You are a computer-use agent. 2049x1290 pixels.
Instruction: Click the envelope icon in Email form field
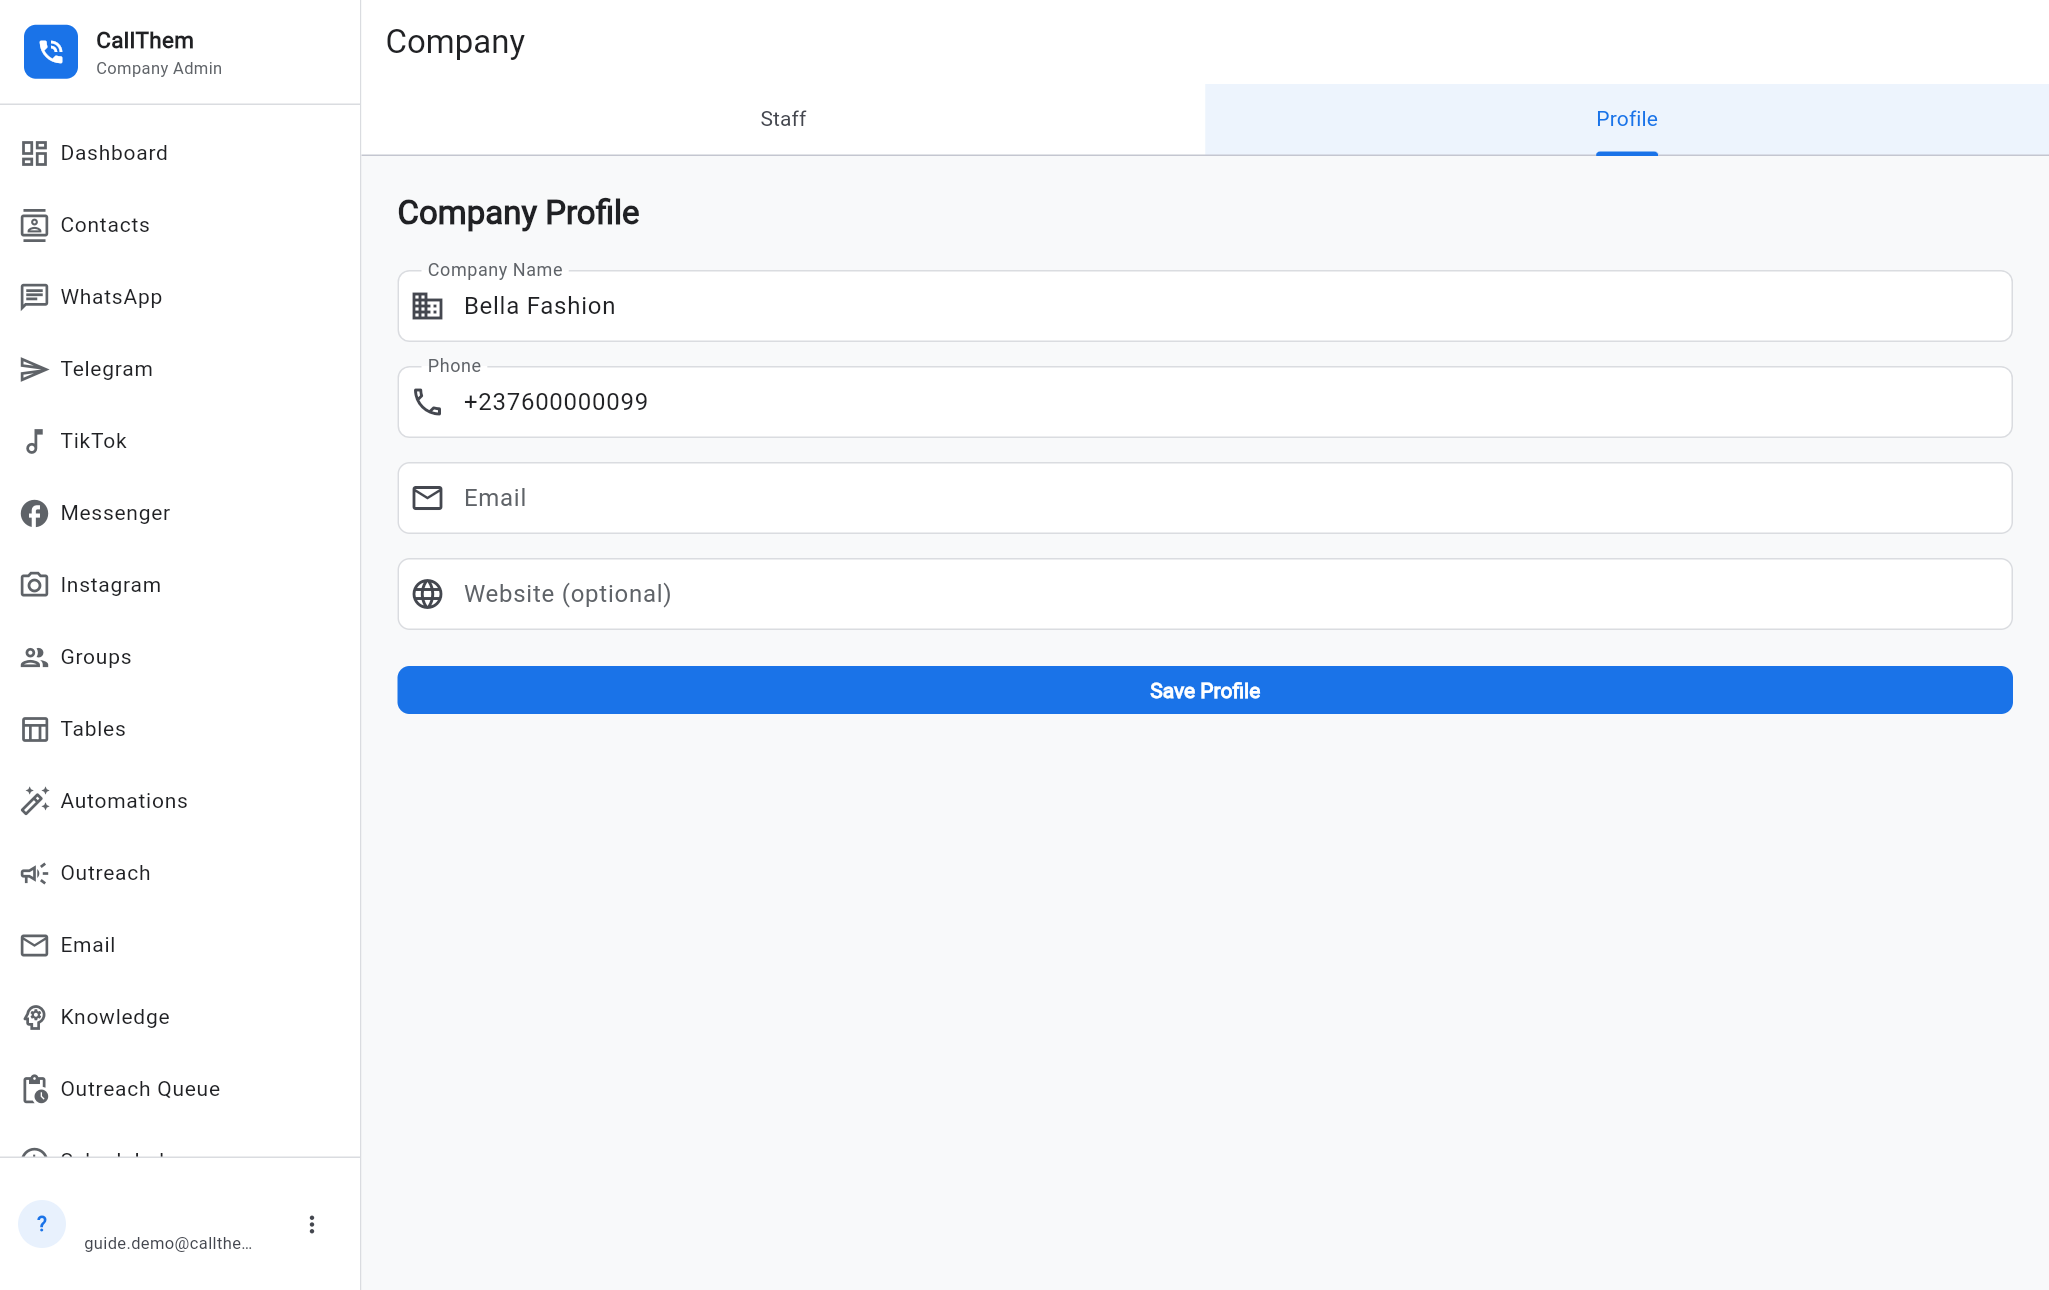click(x=428, y=498)
